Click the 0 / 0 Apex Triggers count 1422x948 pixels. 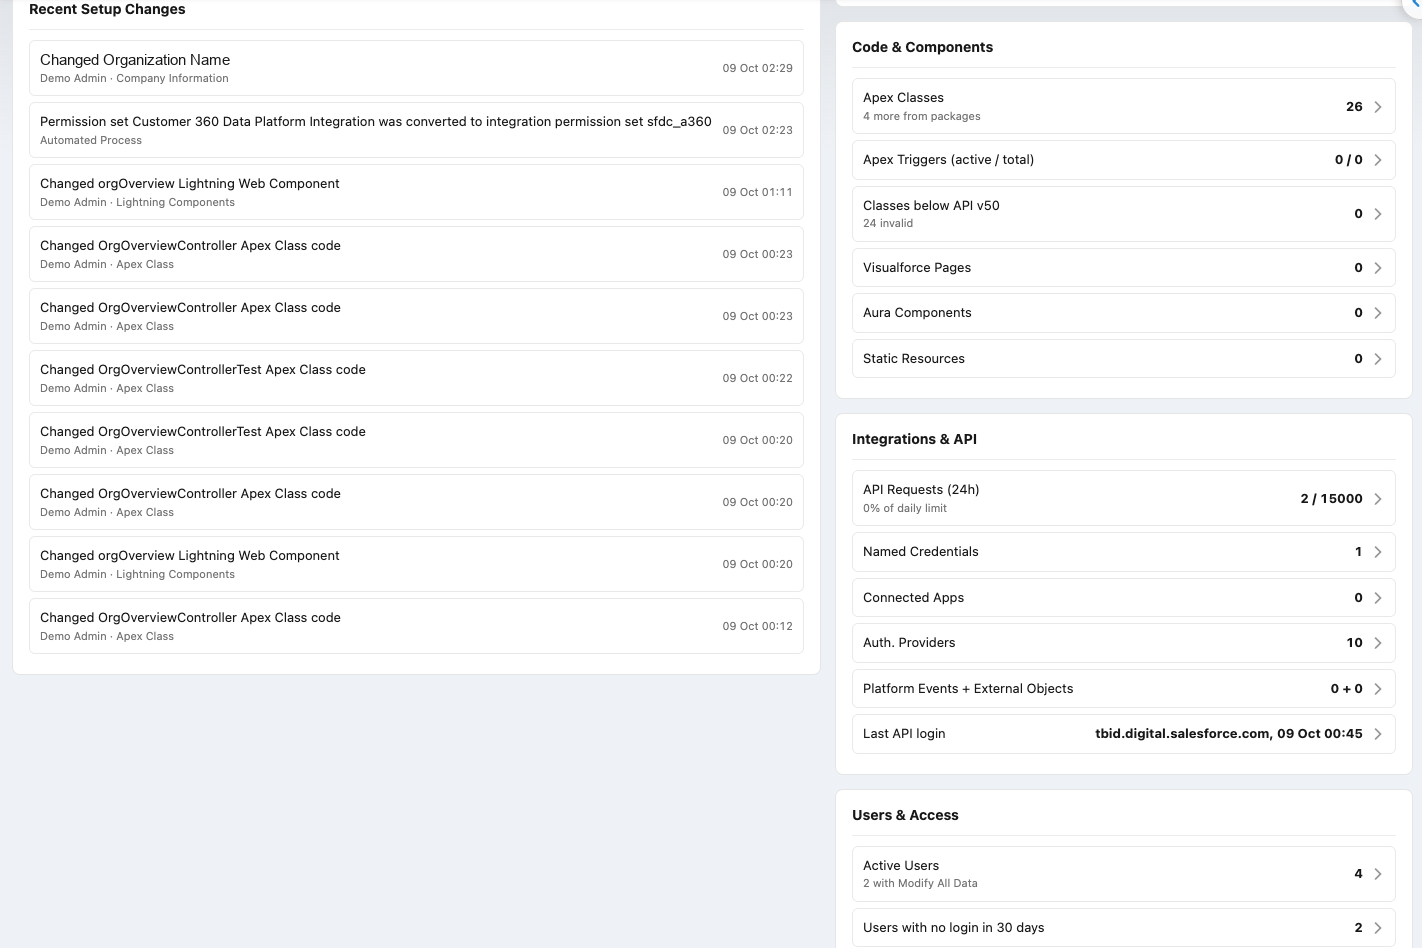pyautogui.click(x=1348, y=160)
